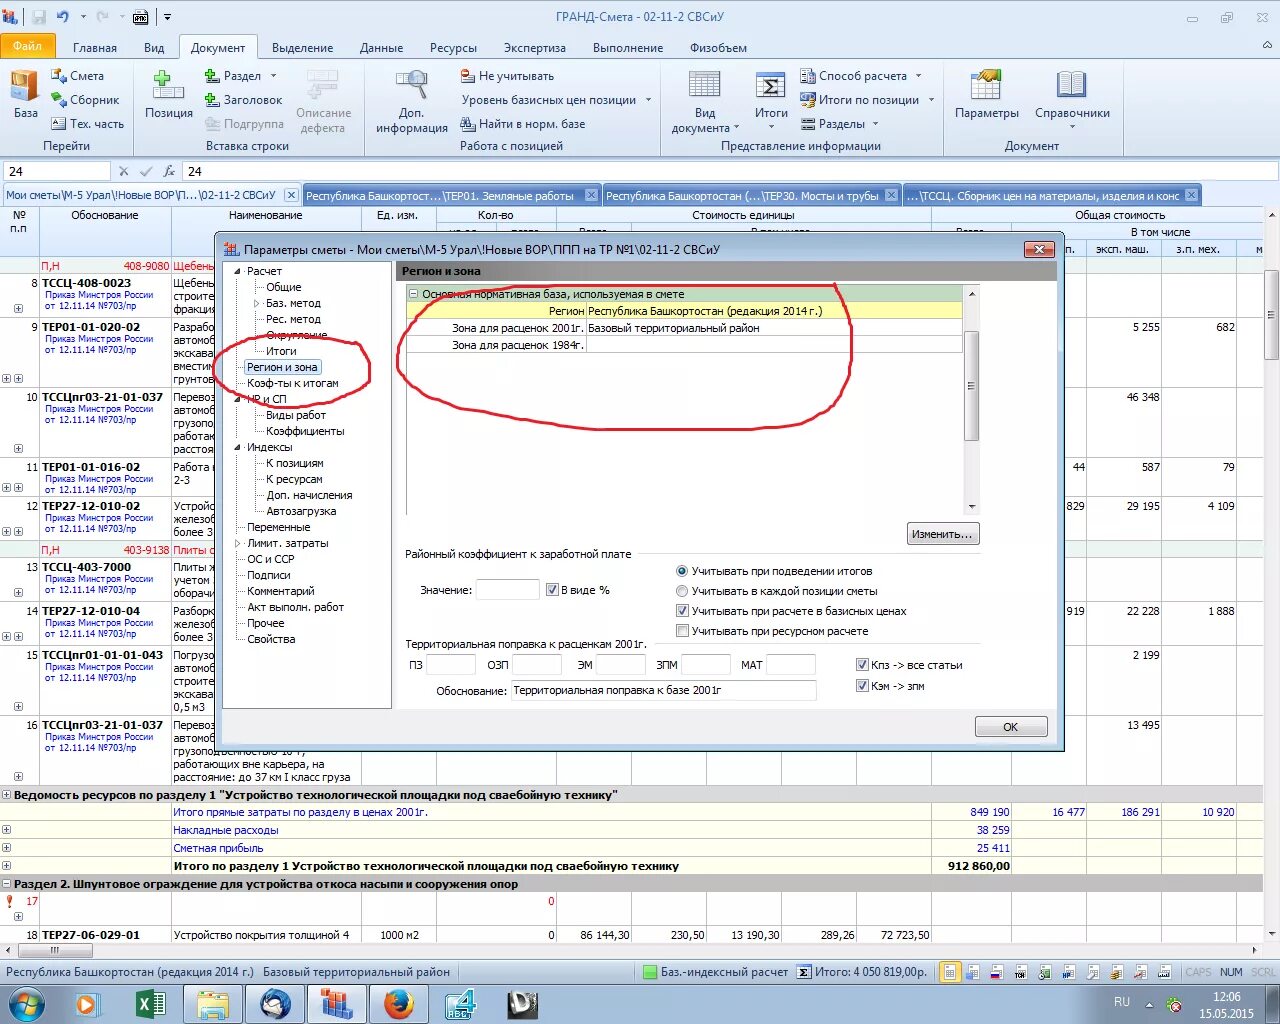Switch to the Ресурсы ribbon tab
Viewport: 1280px width, 1024px height.
pos(453,47)
